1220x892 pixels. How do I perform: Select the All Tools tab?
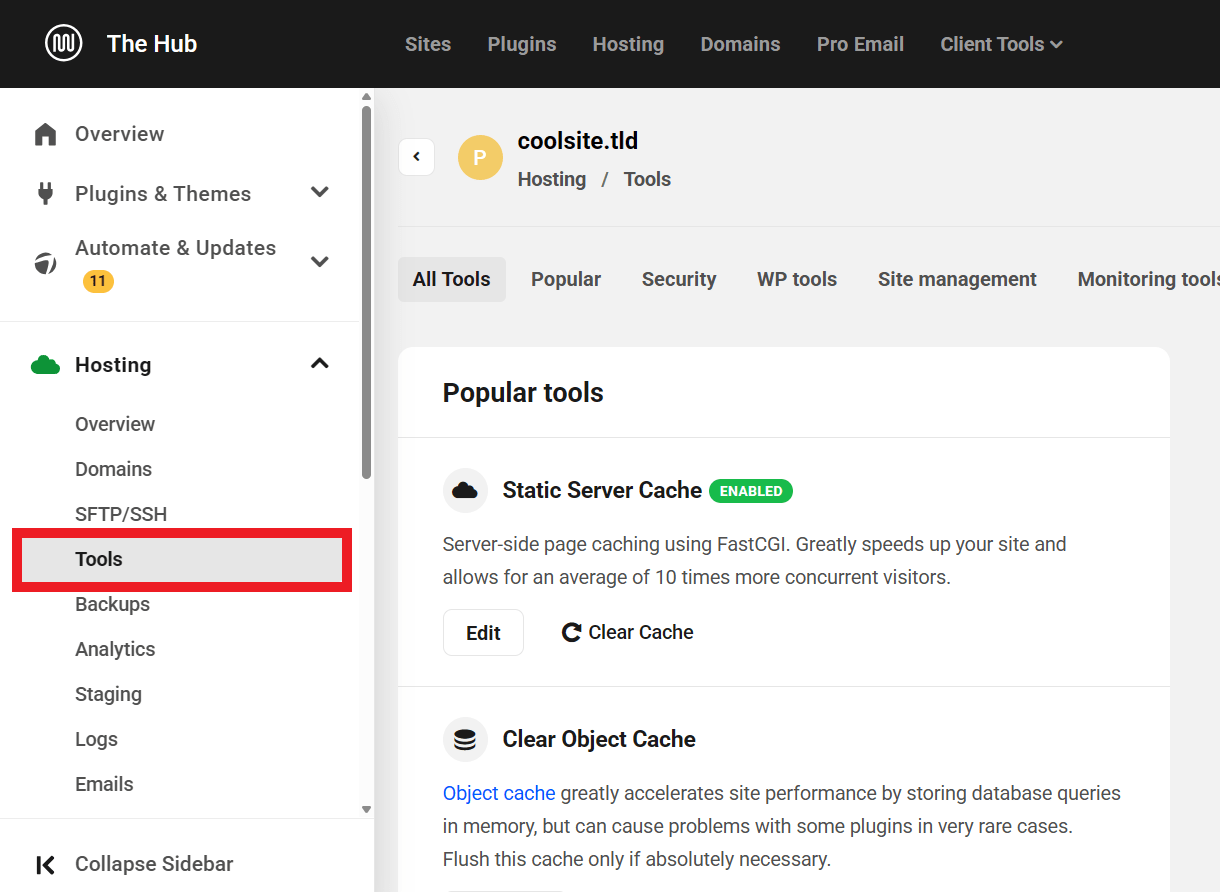[x=452, y=279]
